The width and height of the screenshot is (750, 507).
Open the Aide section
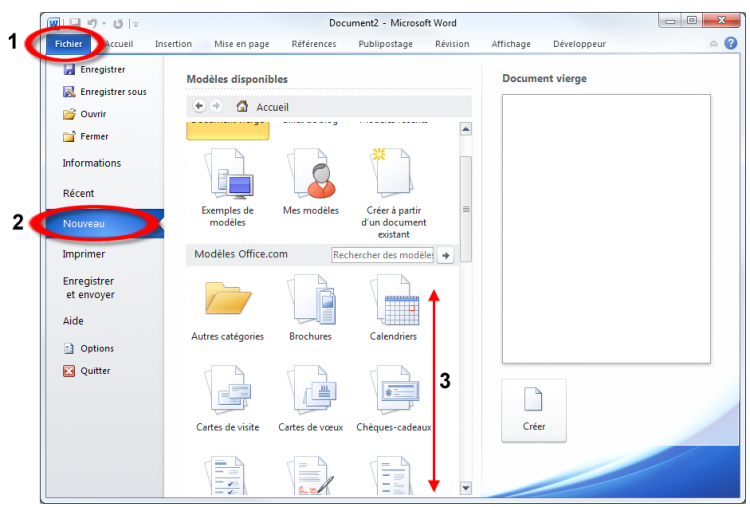tap(73, 321)
